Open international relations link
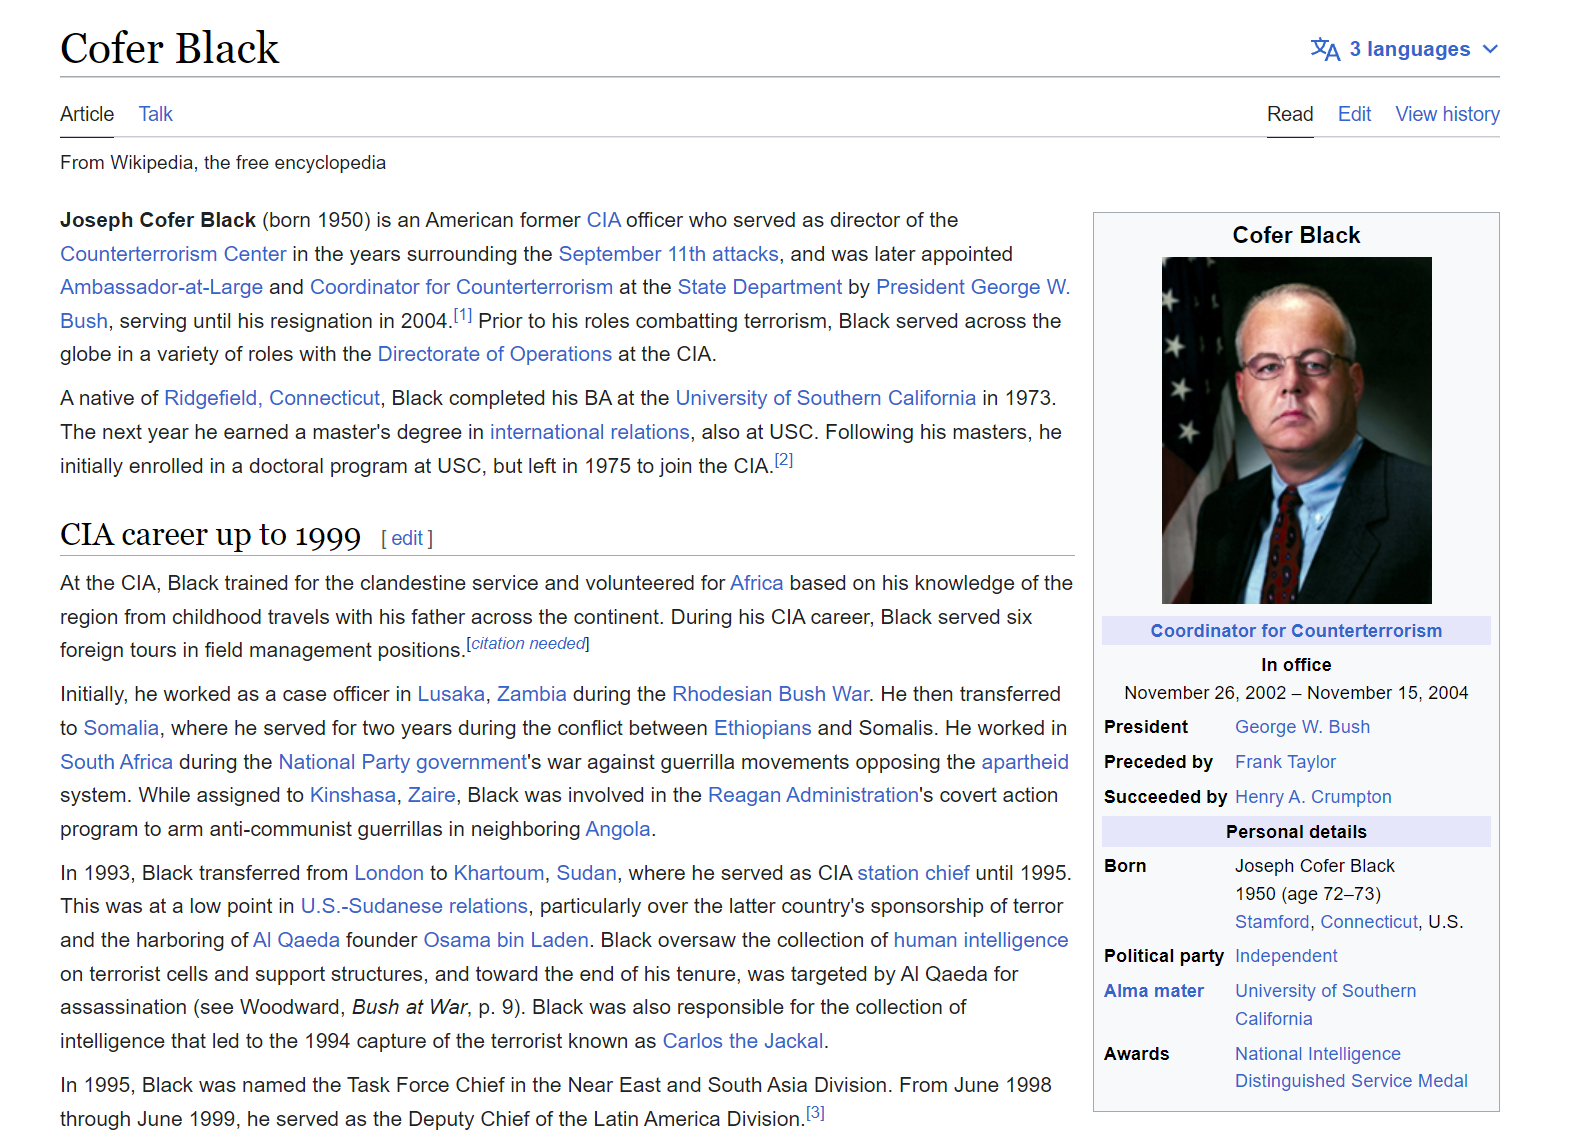 point(589,432)
